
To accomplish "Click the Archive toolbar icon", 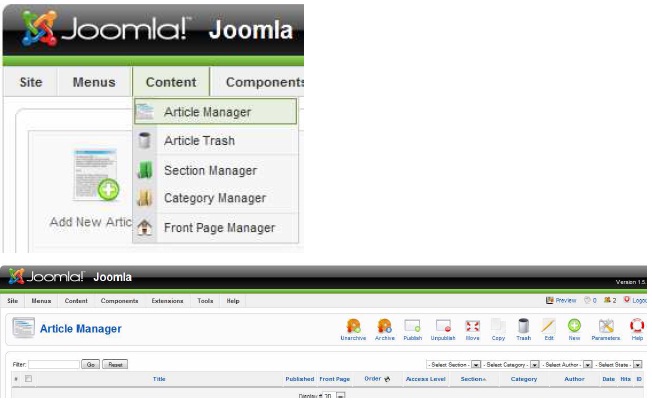I will coord(385,326).
